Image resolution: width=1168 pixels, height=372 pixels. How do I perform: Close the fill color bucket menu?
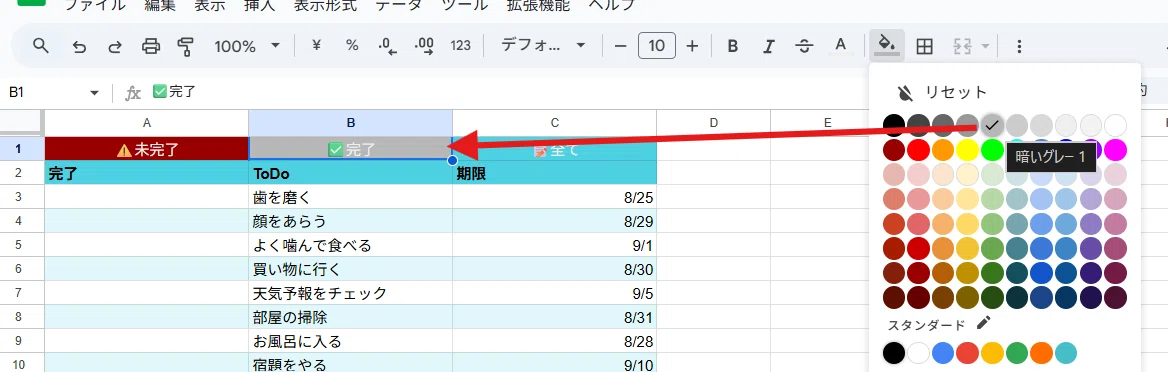886,45
